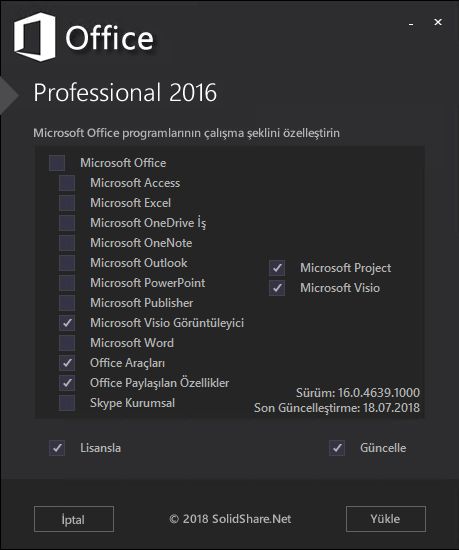Screen dimensions: 459x550
Task: Toggle the Lisansla checkbox
Action: click(x=57, y=448)
